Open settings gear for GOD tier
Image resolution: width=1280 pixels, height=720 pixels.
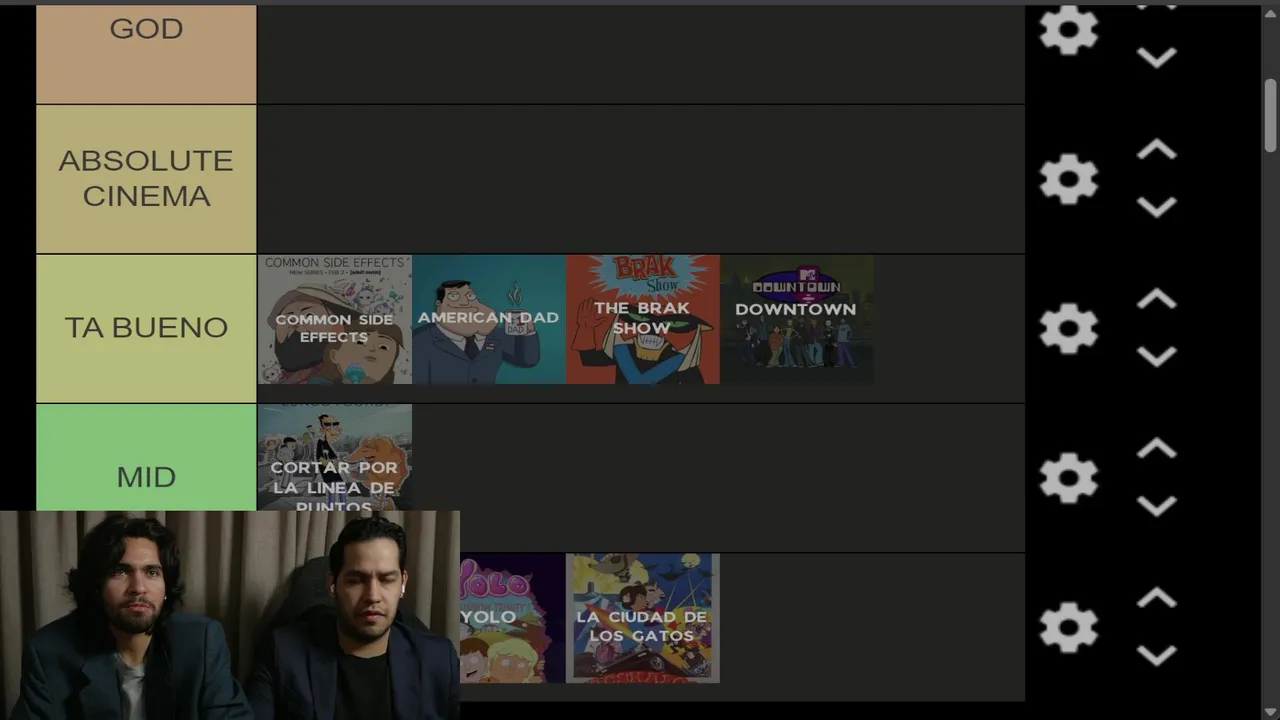(x=1069, y=30)
